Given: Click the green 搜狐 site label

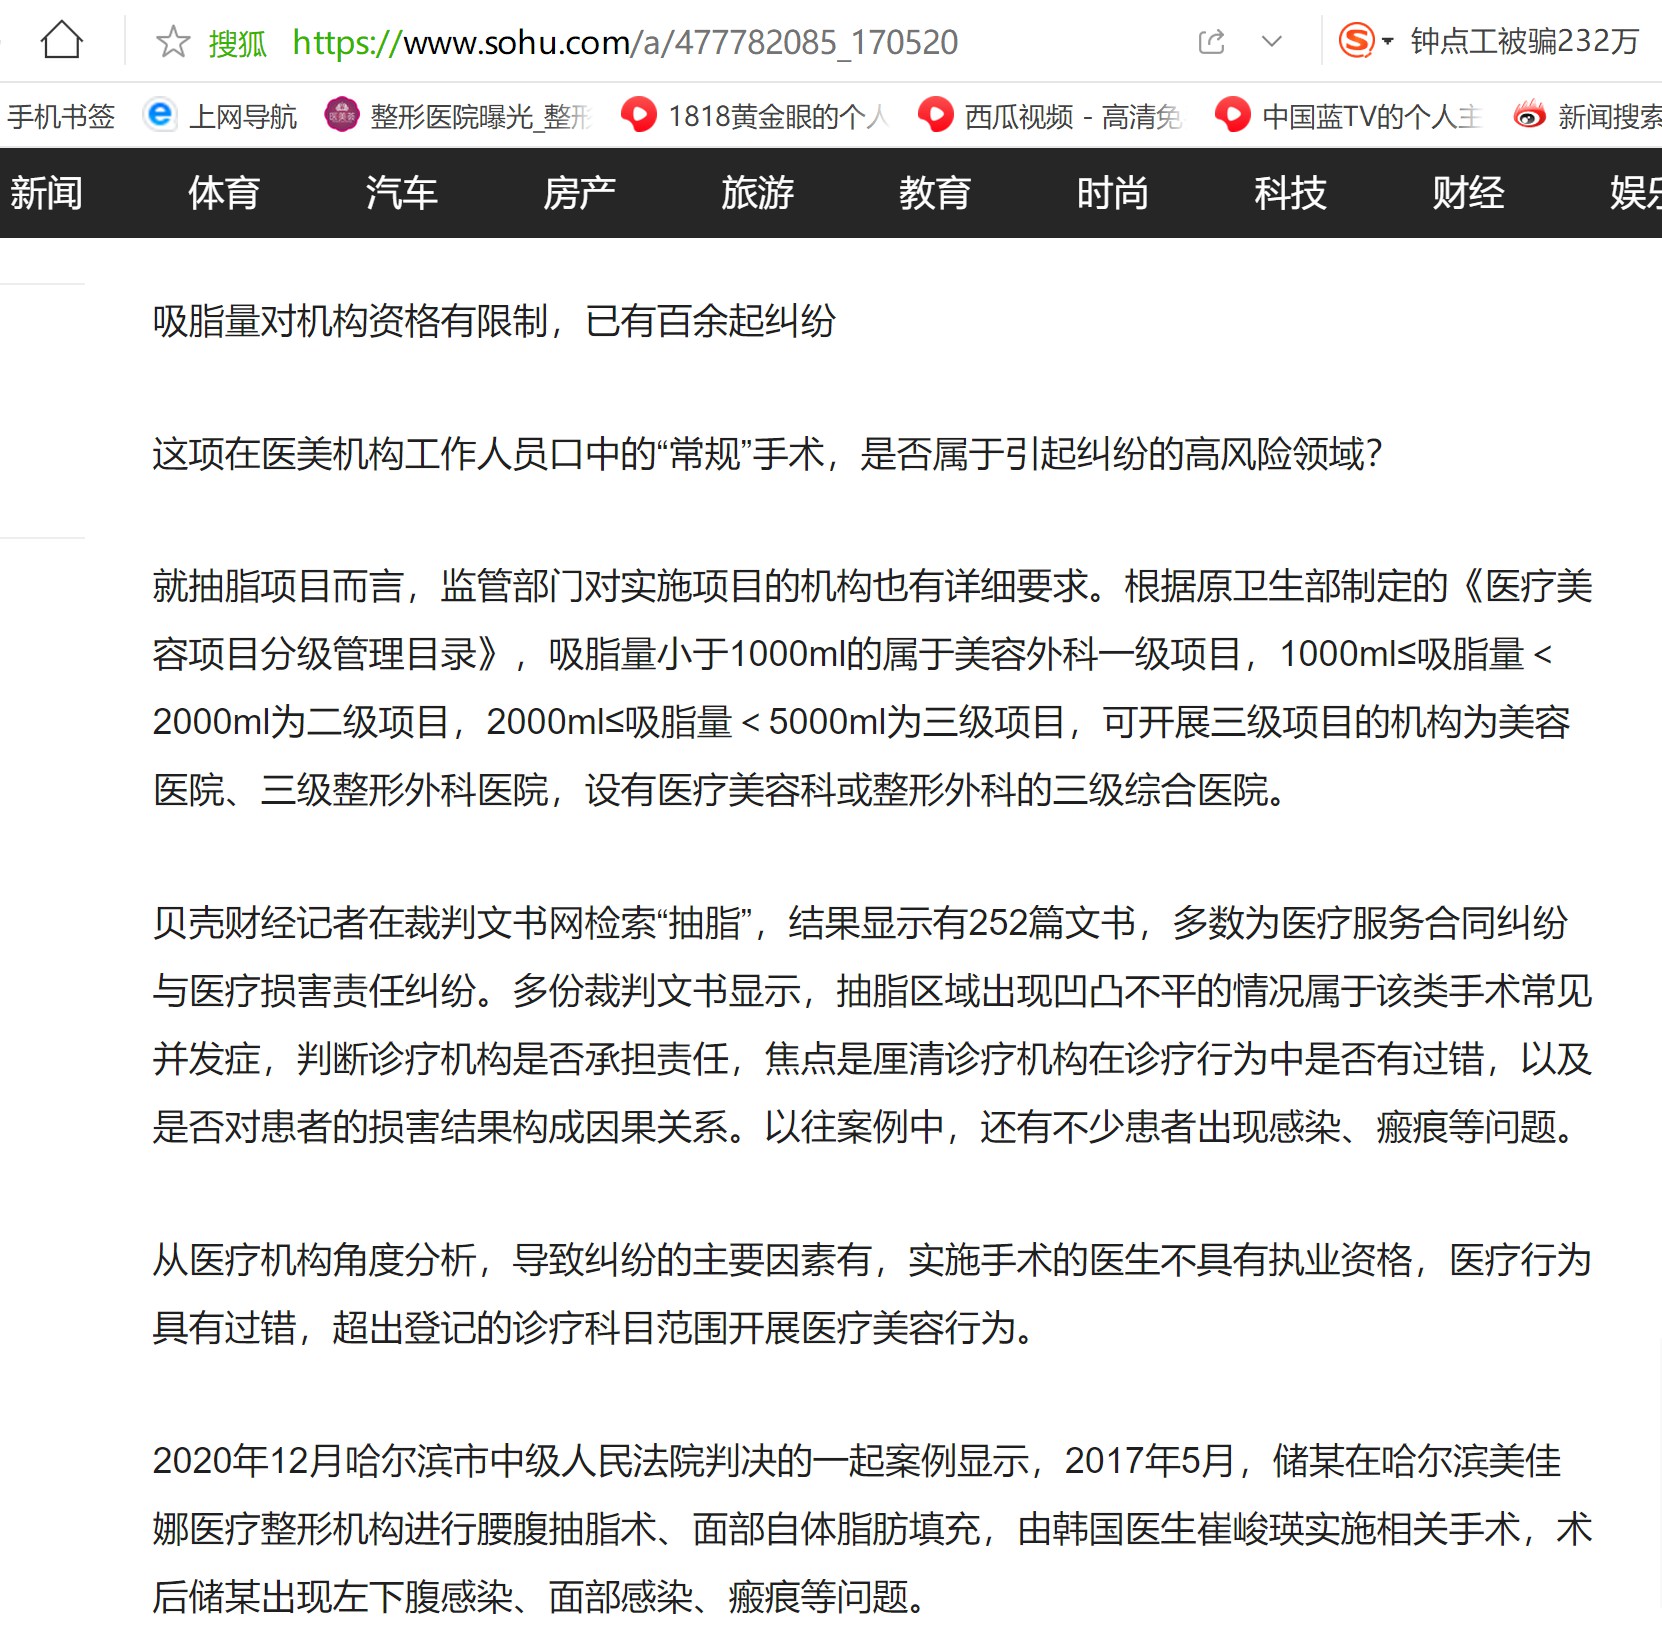Looking at the screenshot, I should click(x=237, y=43).
